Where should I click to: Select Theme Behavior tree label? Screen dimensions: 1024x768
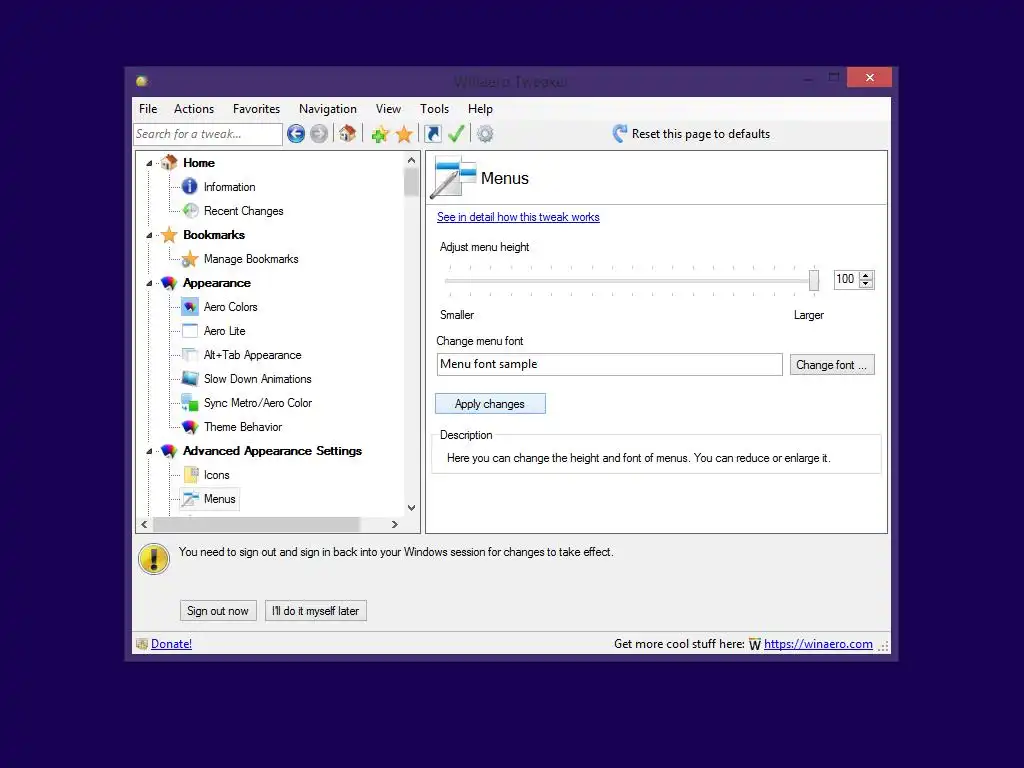click(243, 426)
